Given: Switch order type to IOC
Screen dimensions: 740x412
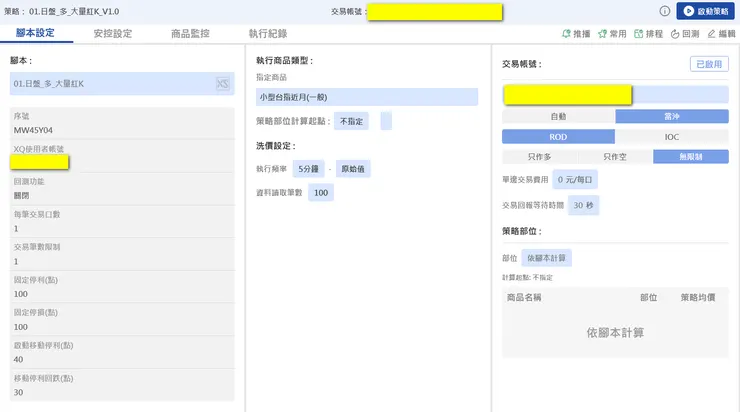Looking at the screenshot, I should pyautogui.click(x=672, y=137).
